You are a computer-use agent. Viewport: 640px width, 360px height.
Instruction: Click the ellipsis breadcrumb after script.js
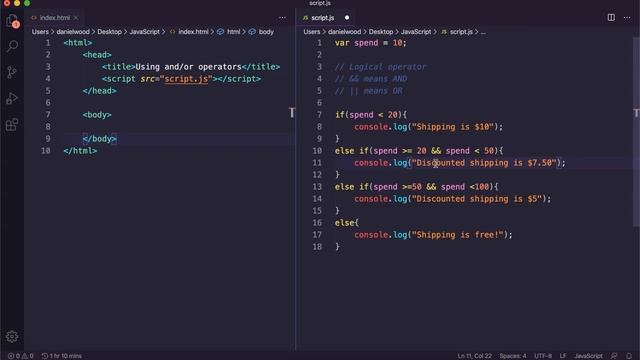pyautogui.click(x=483, y=32)
